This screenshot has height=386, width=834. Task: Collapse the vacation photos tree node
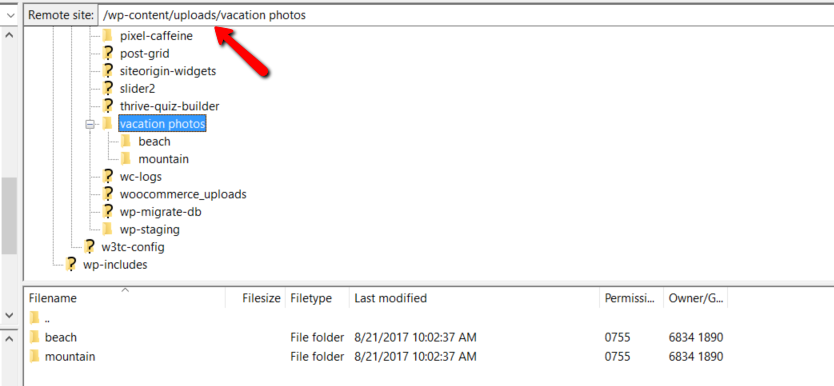(x=90, y=124)
